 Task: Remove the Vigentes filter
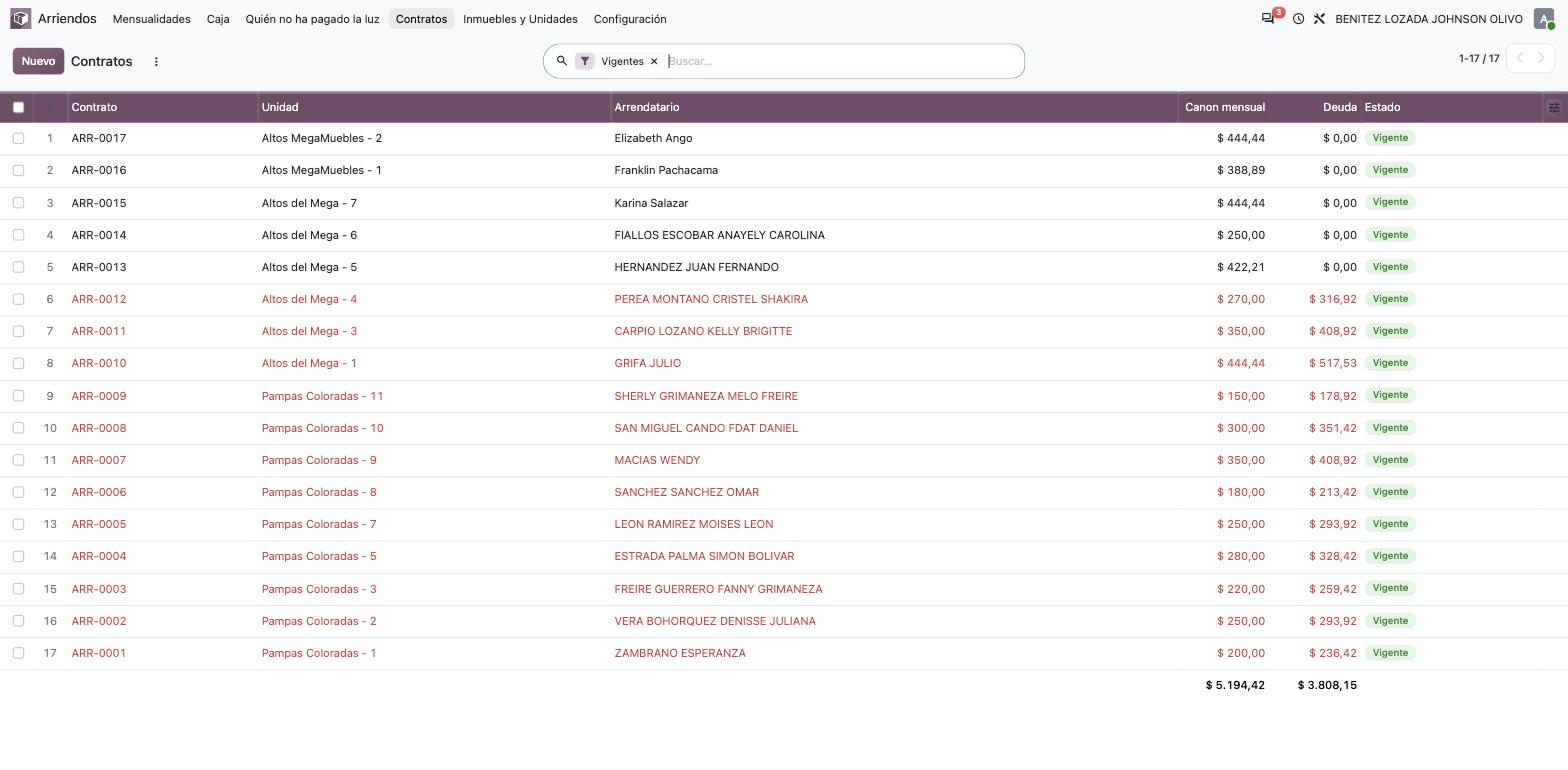(x=654, y=61)
